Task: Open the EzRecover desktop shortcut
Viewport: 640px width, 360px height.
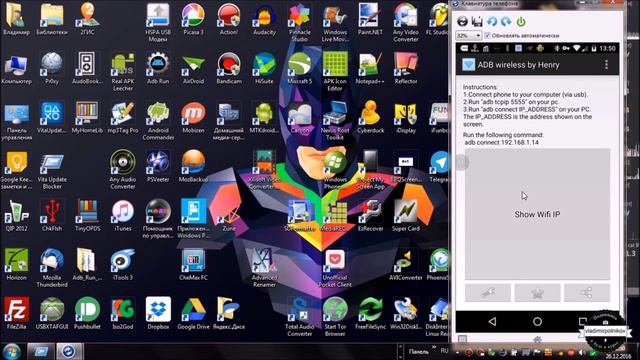Action: [x=370, y=215]
